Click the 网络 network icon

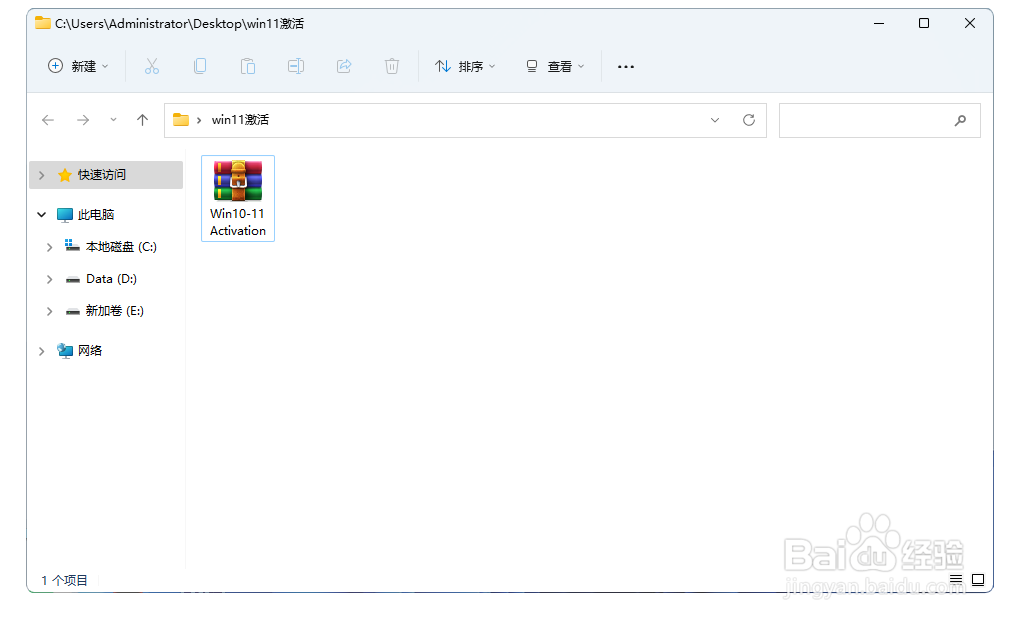[x=65, y=351]
